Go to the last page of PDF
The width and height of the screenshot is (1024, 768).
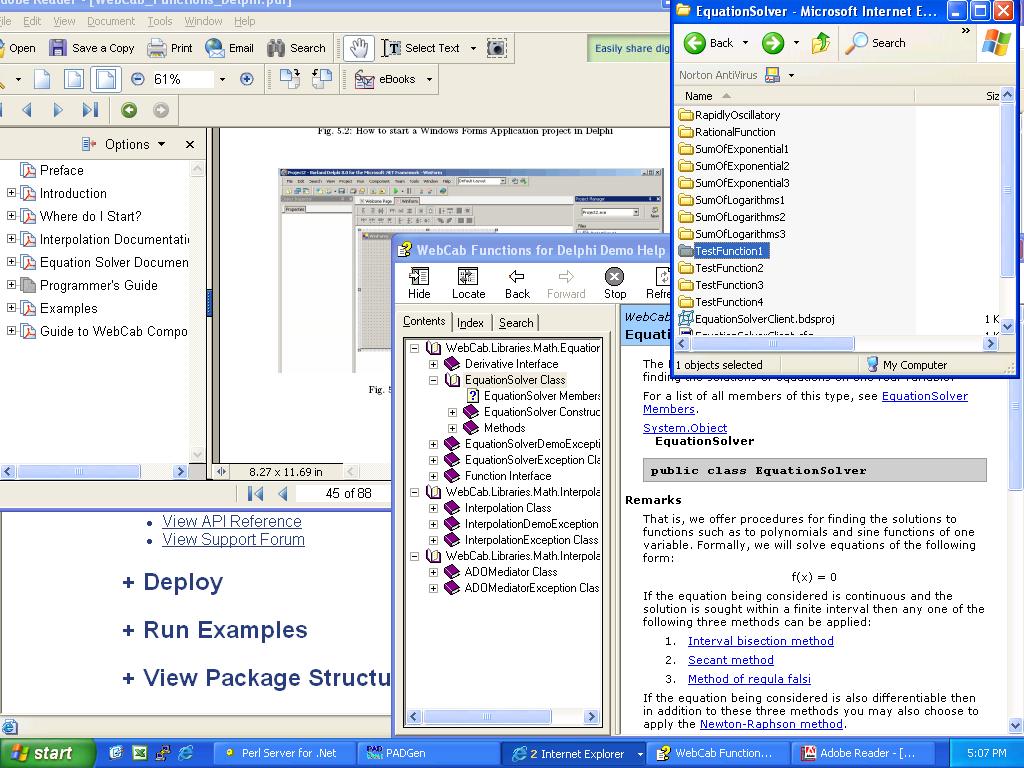pos(90,110)
